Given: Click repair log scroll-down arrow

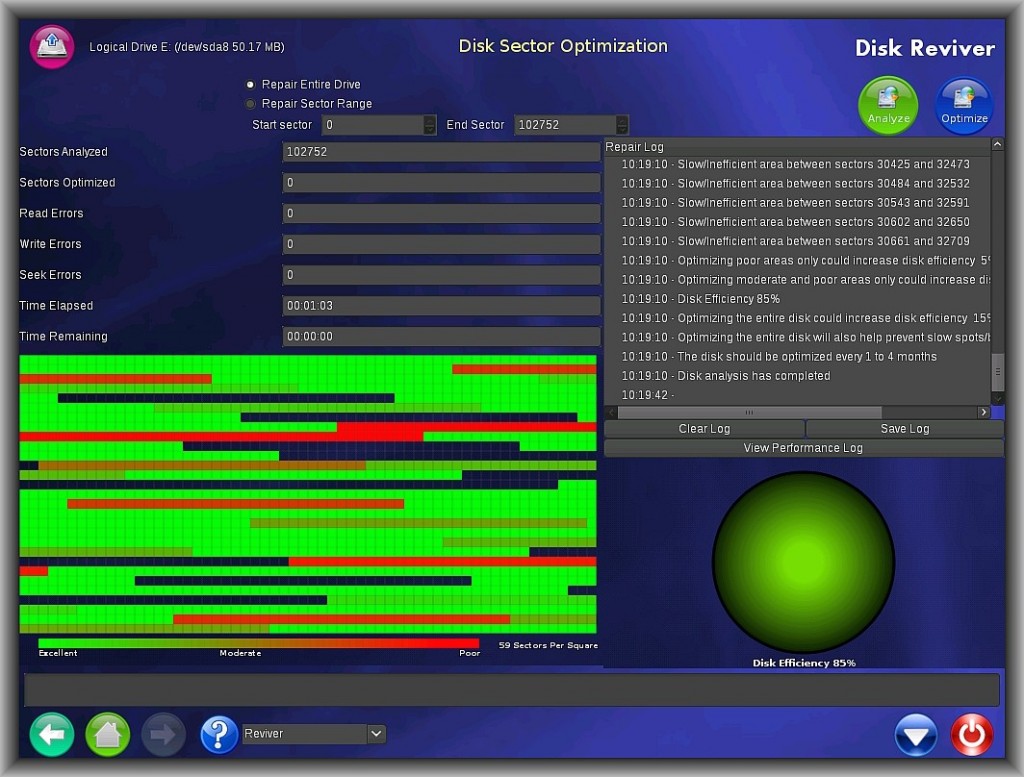Looking at the screenshot, I should (x=997, y=399).
